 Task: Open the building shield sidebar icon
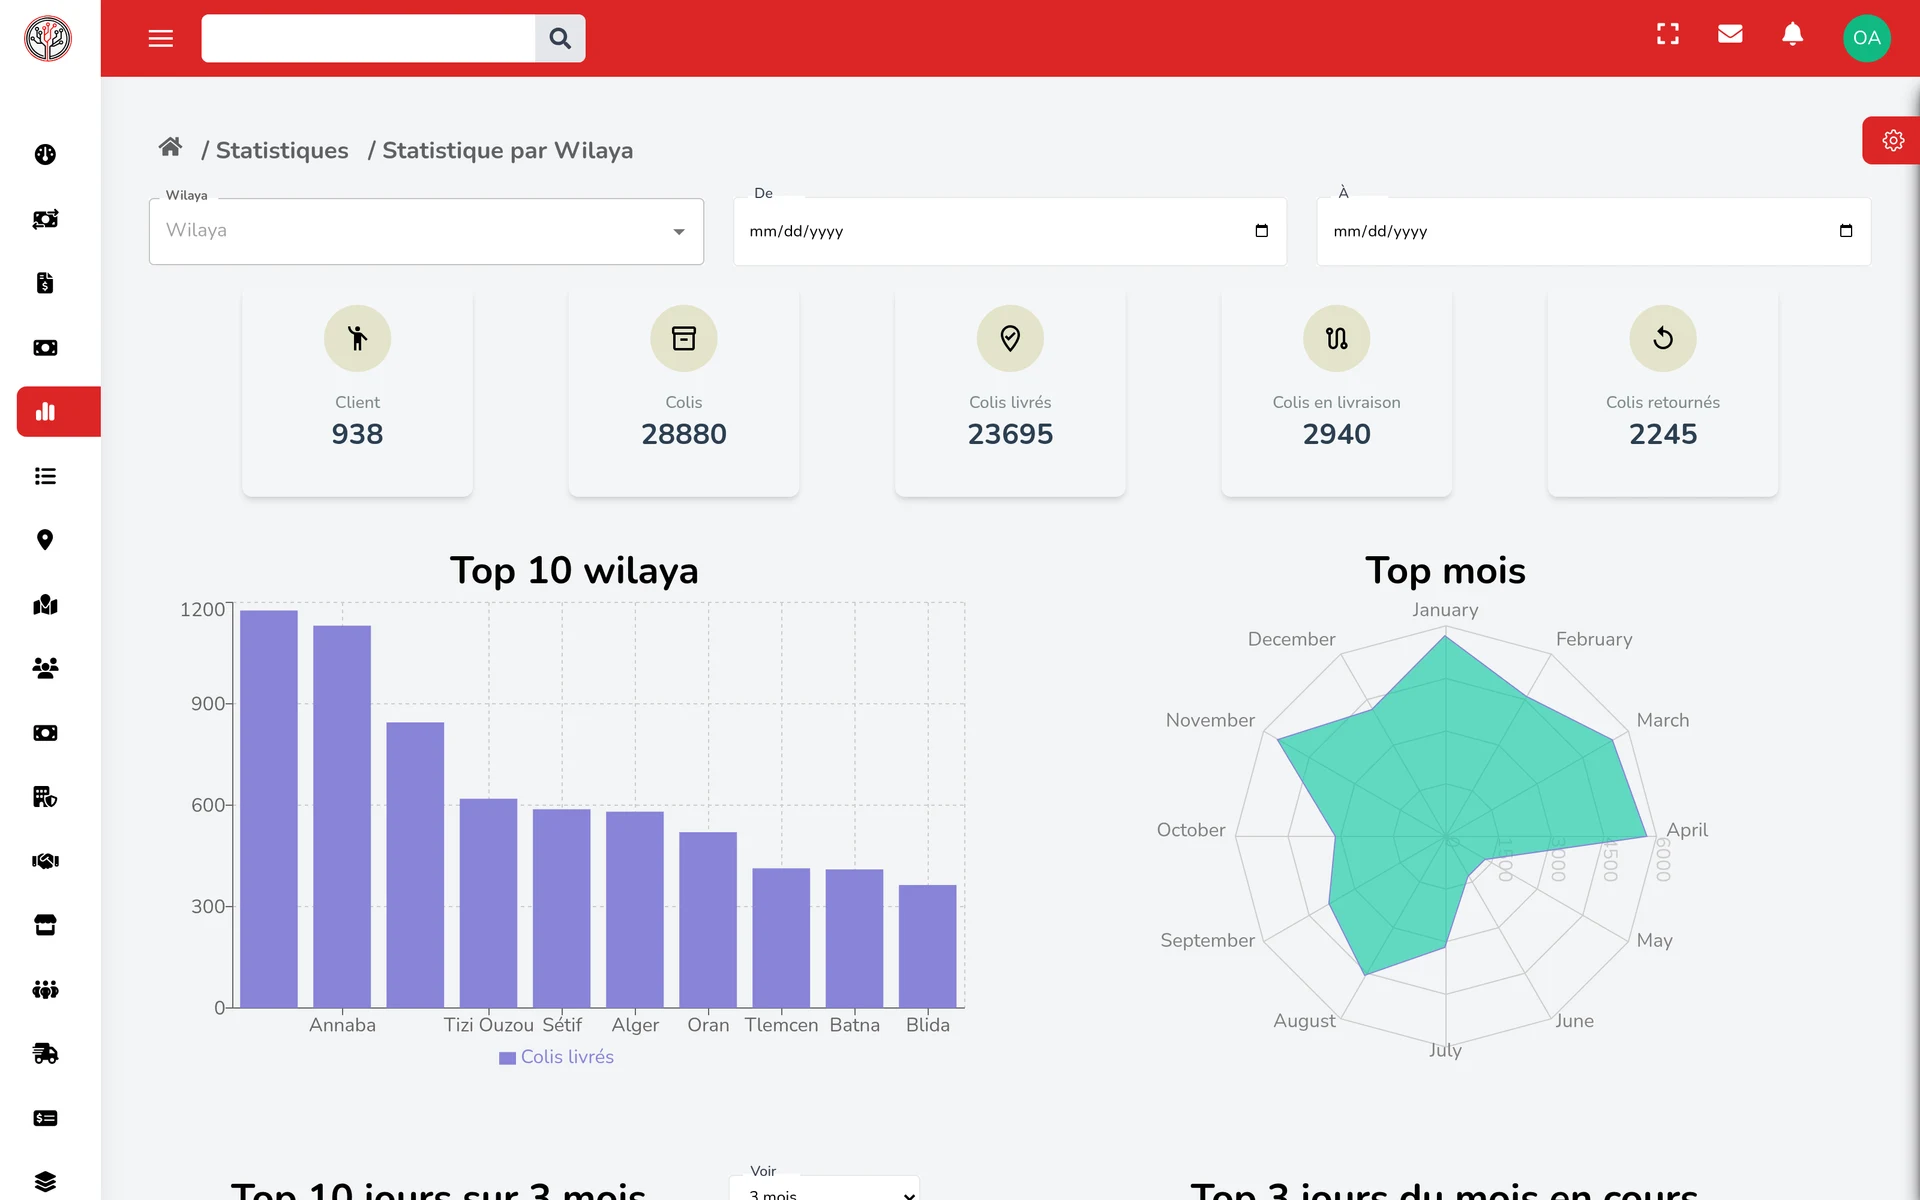[x=45, y=797]
